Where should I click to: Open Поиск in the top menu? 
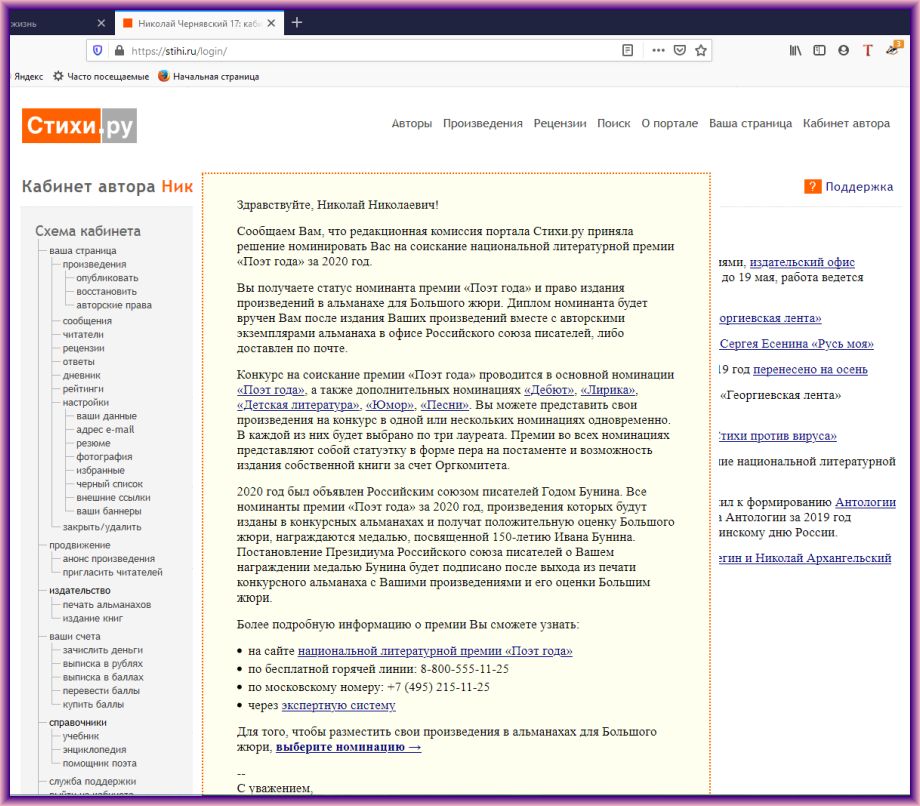[614, 123]
